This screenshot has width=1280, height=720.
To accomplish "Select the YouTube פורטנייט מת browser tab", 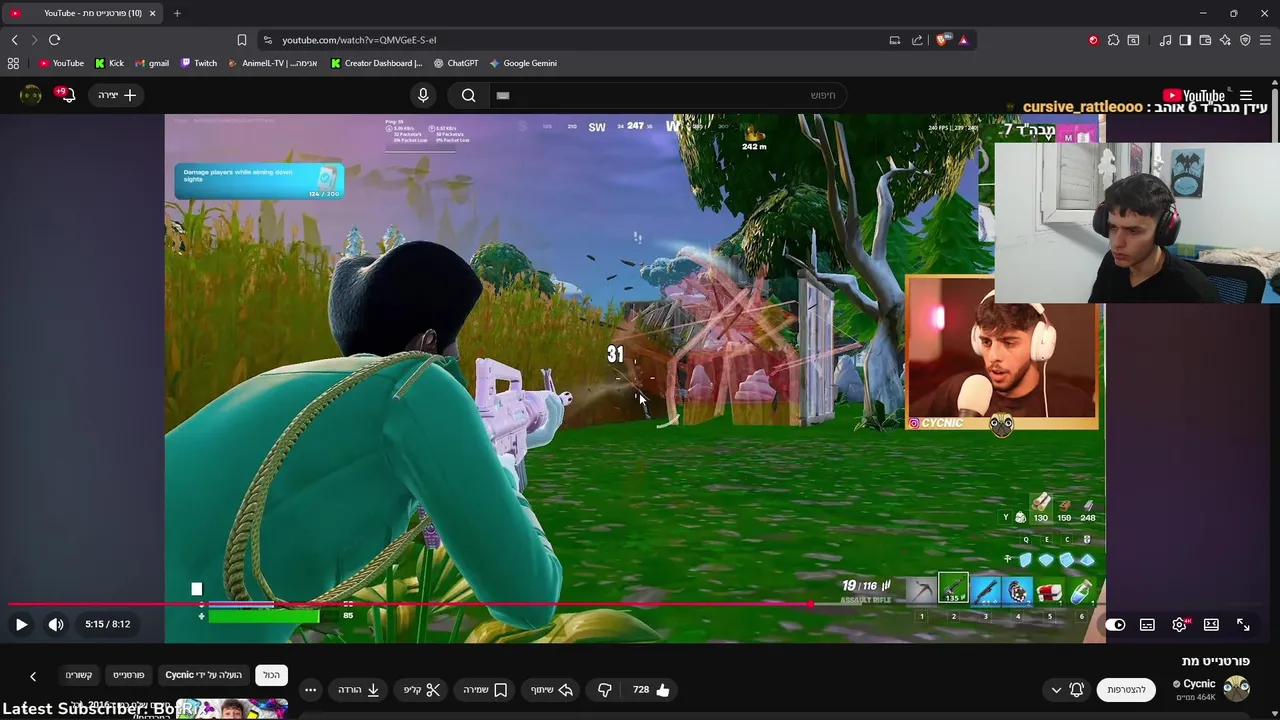I will pos(84,13).
